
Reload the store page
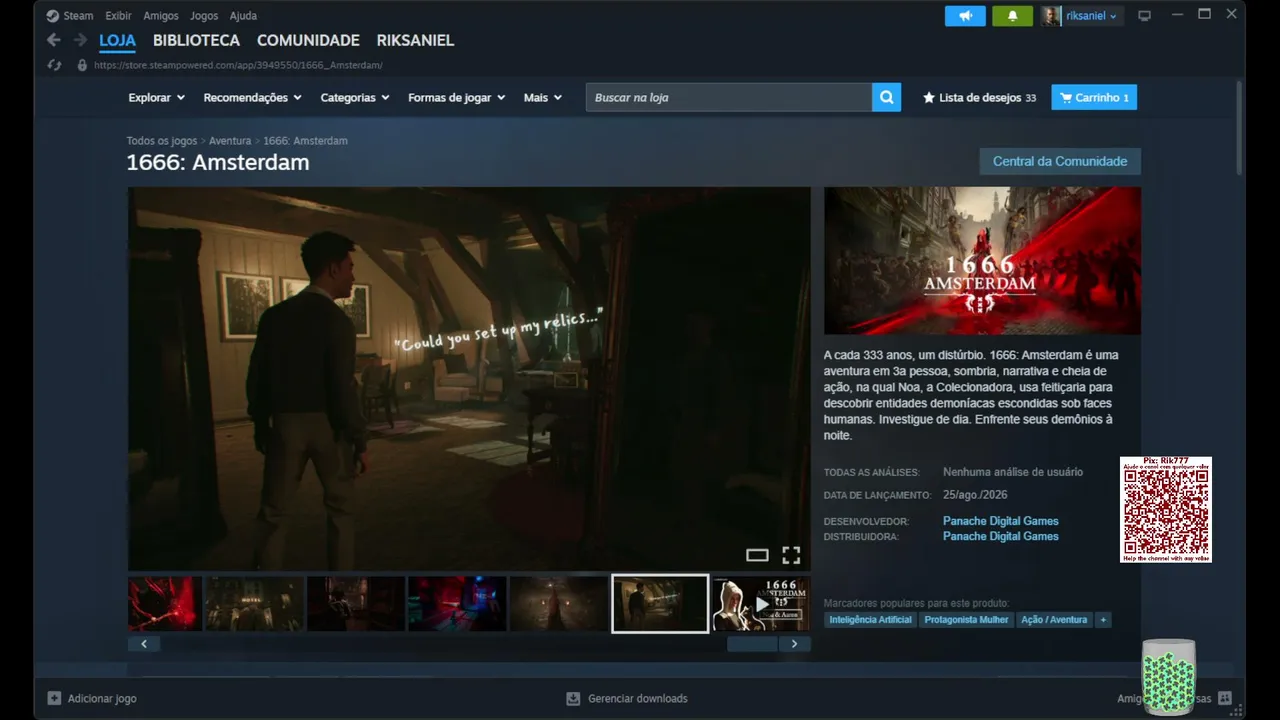tap(55, 65)
